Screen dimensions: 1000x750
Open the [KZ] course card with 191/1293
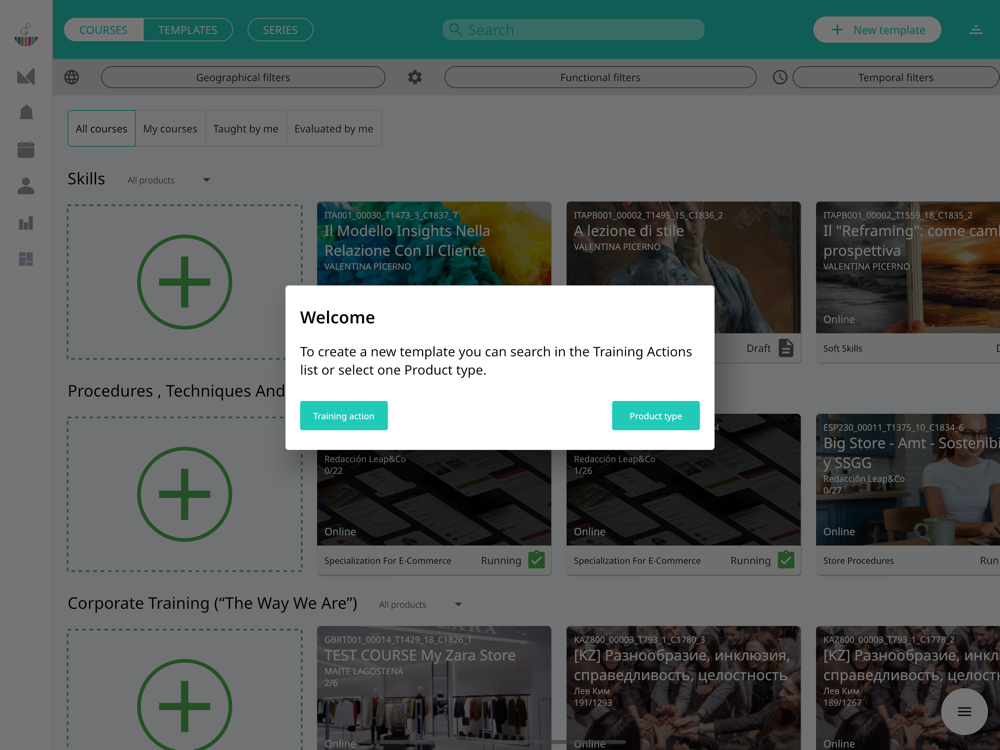[x=684, y=688]
